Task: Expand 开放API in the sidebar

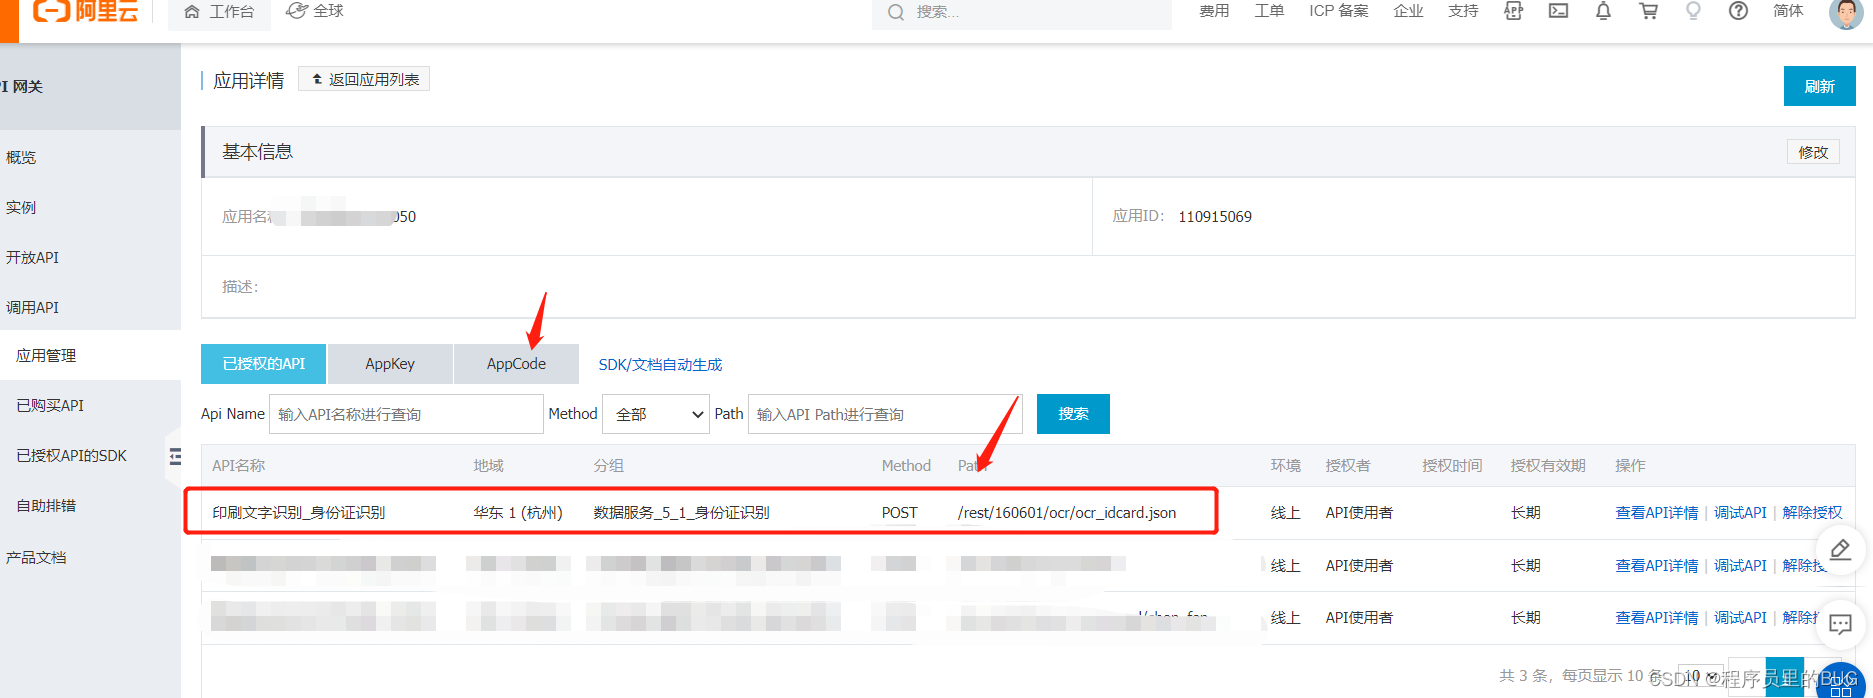Action: (33, 257)
